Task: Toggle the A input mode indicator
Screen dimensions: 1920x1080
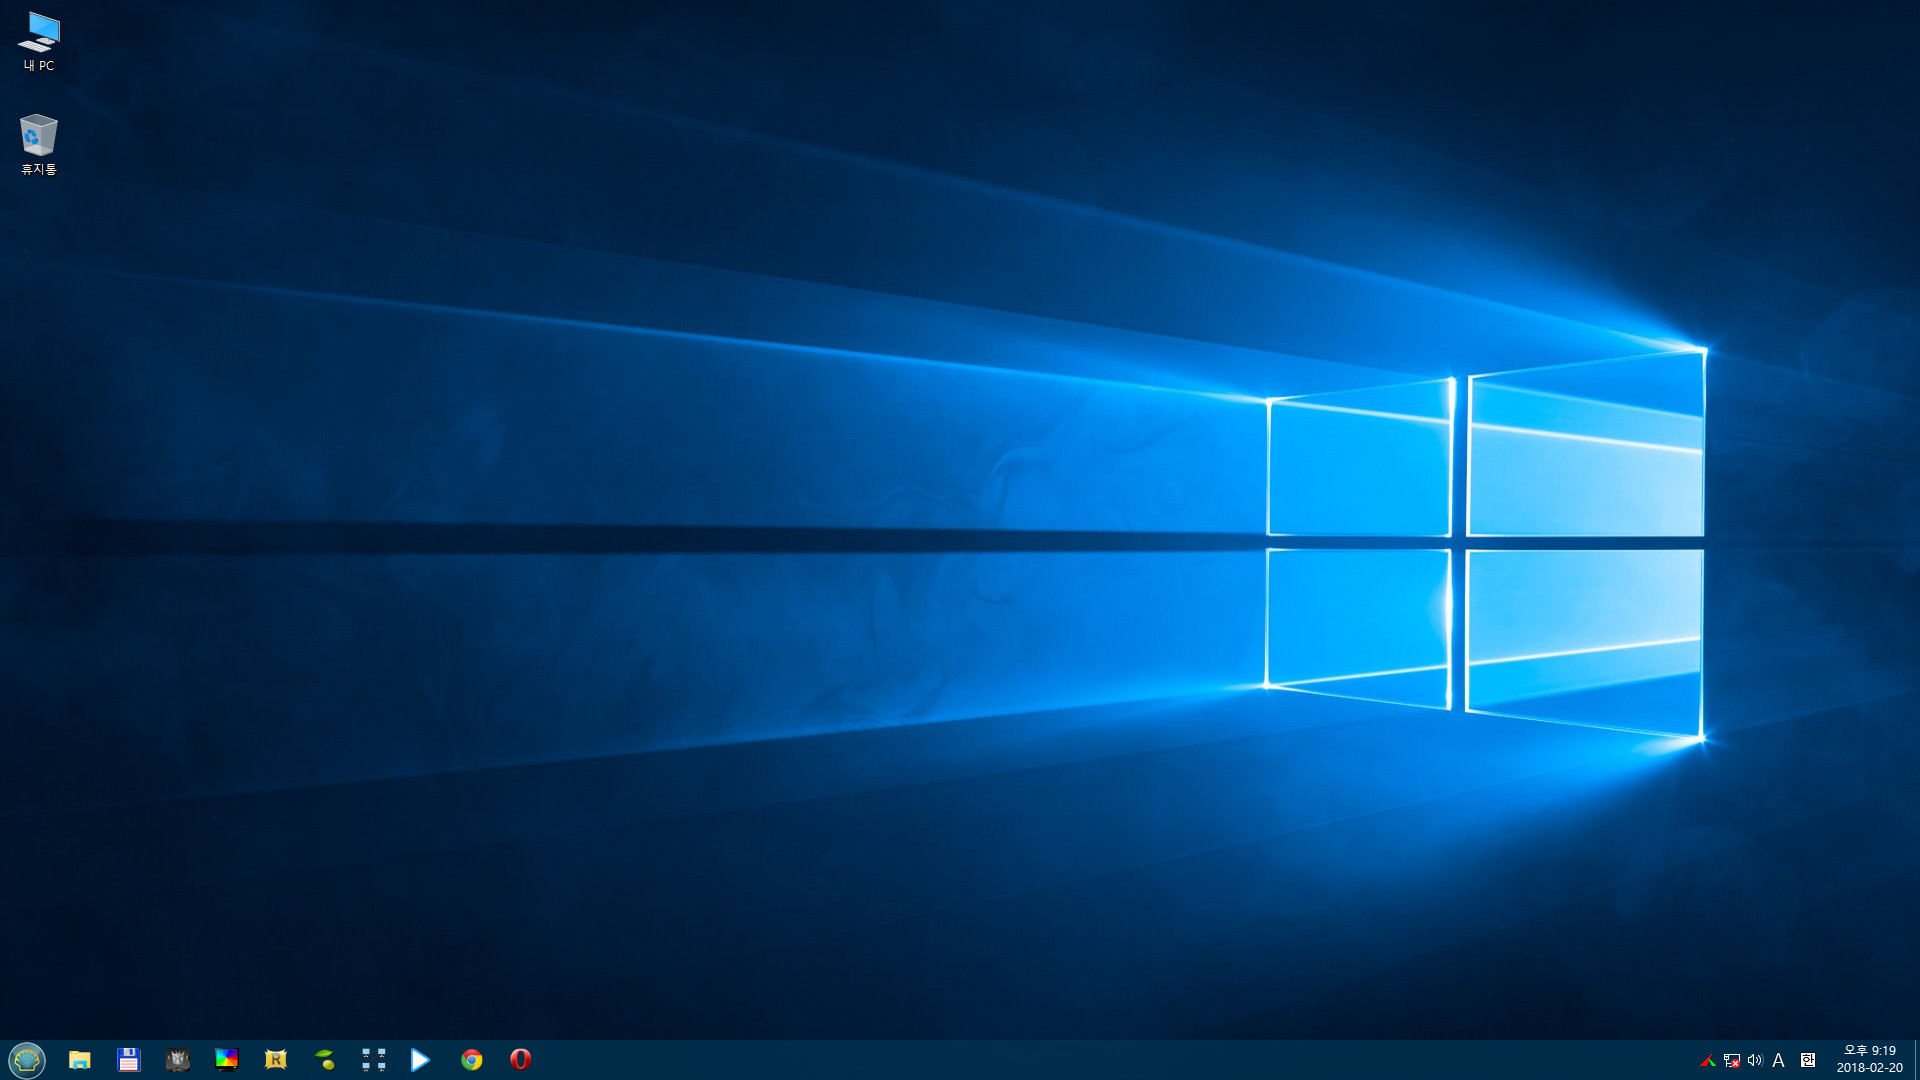Action: coord(1779,1061)
